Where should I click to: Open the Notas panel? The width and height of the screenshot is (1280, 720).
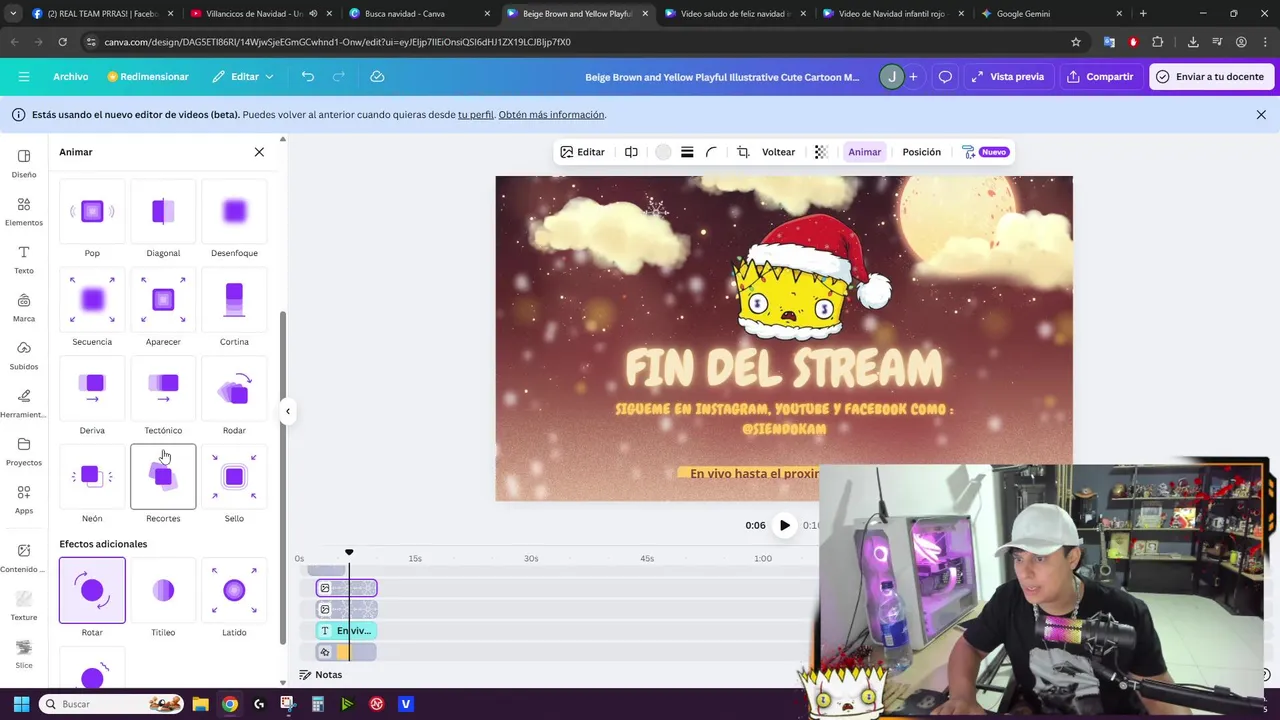(321, 675)
